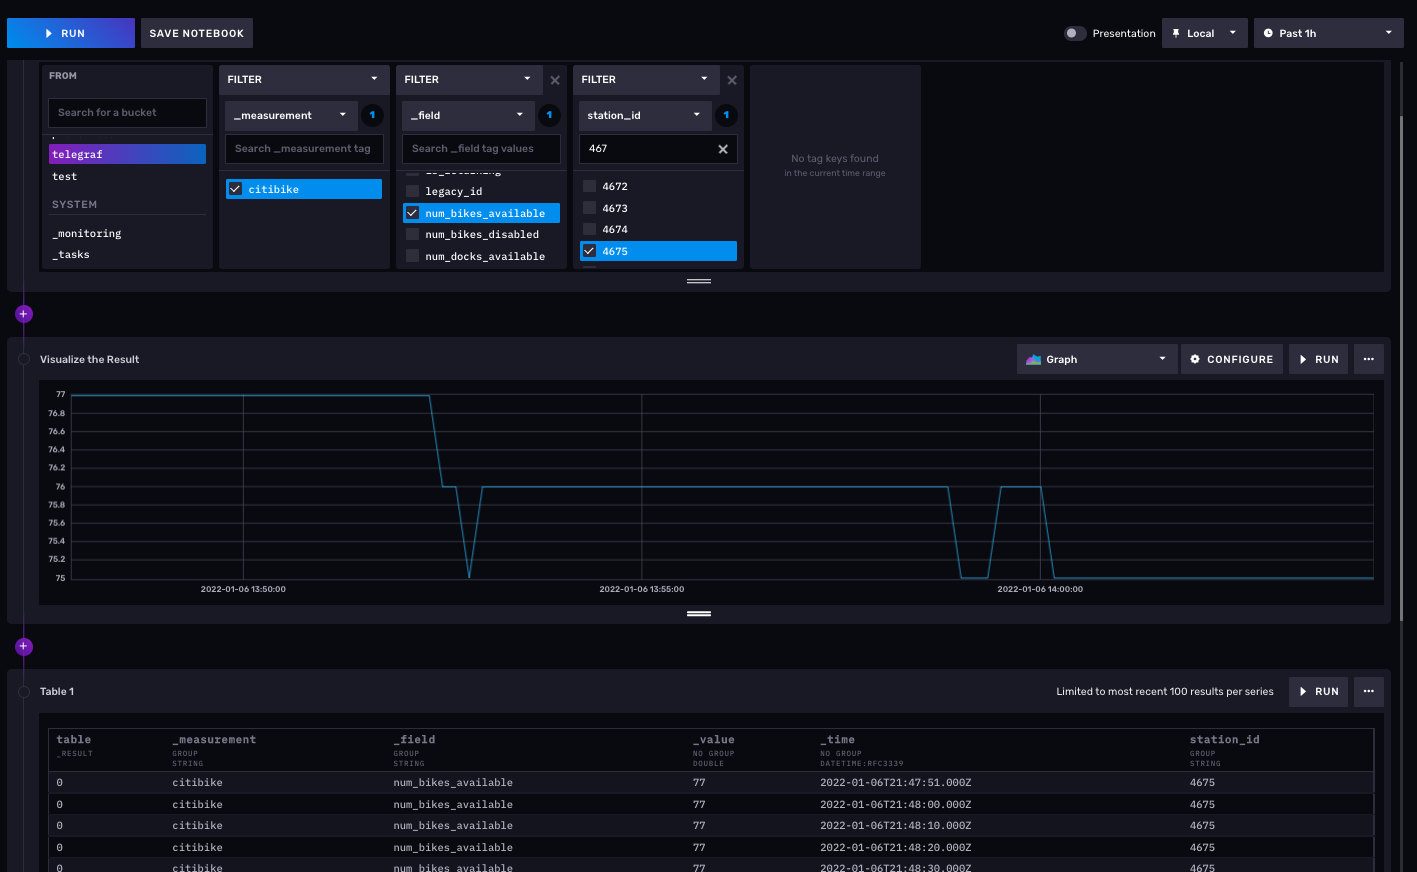
Task: Open the Table 1 more options menu
Action: 1368,691
